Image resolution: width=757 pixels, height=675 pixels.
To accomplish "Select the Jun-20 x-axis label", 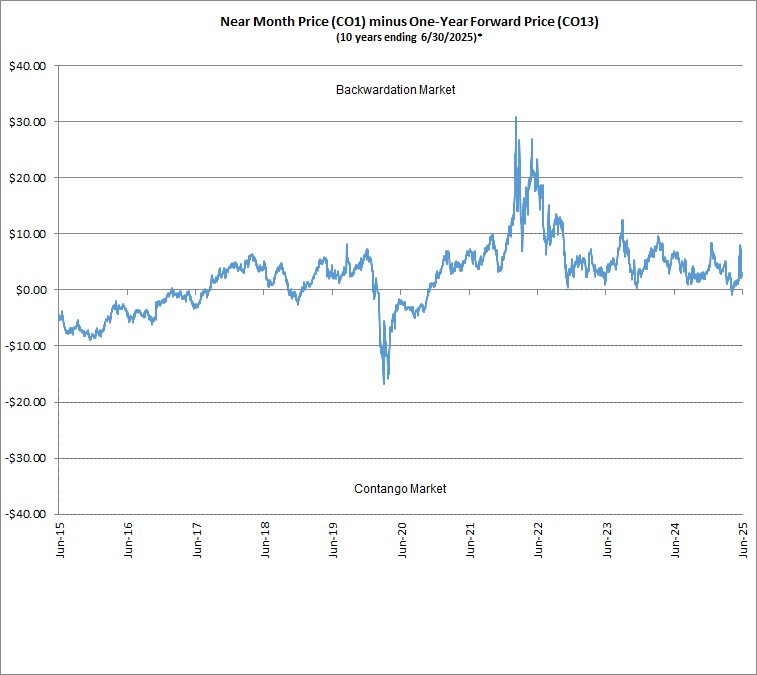I will point(402,540).
